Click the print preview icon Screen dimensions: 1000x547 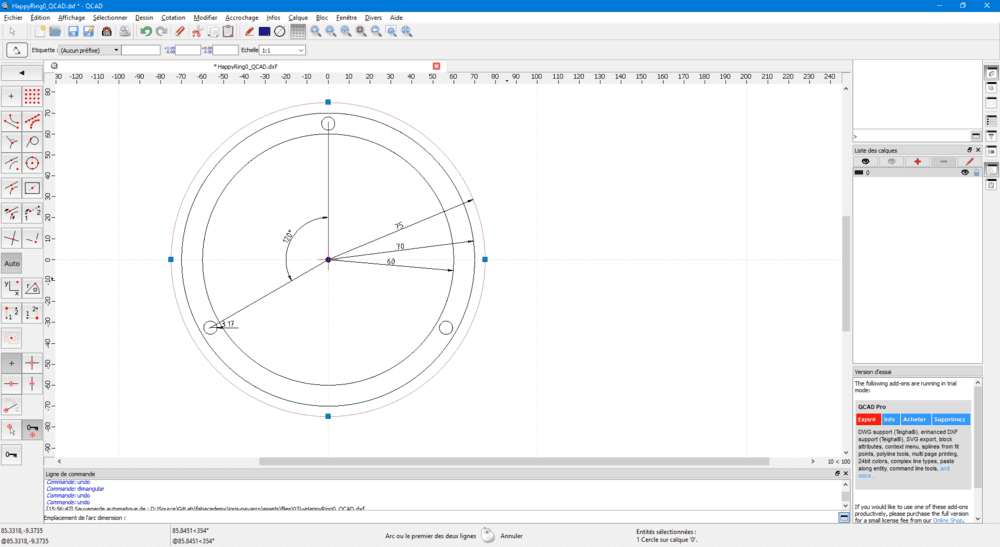pyautogui.click(x=124, y=31)
